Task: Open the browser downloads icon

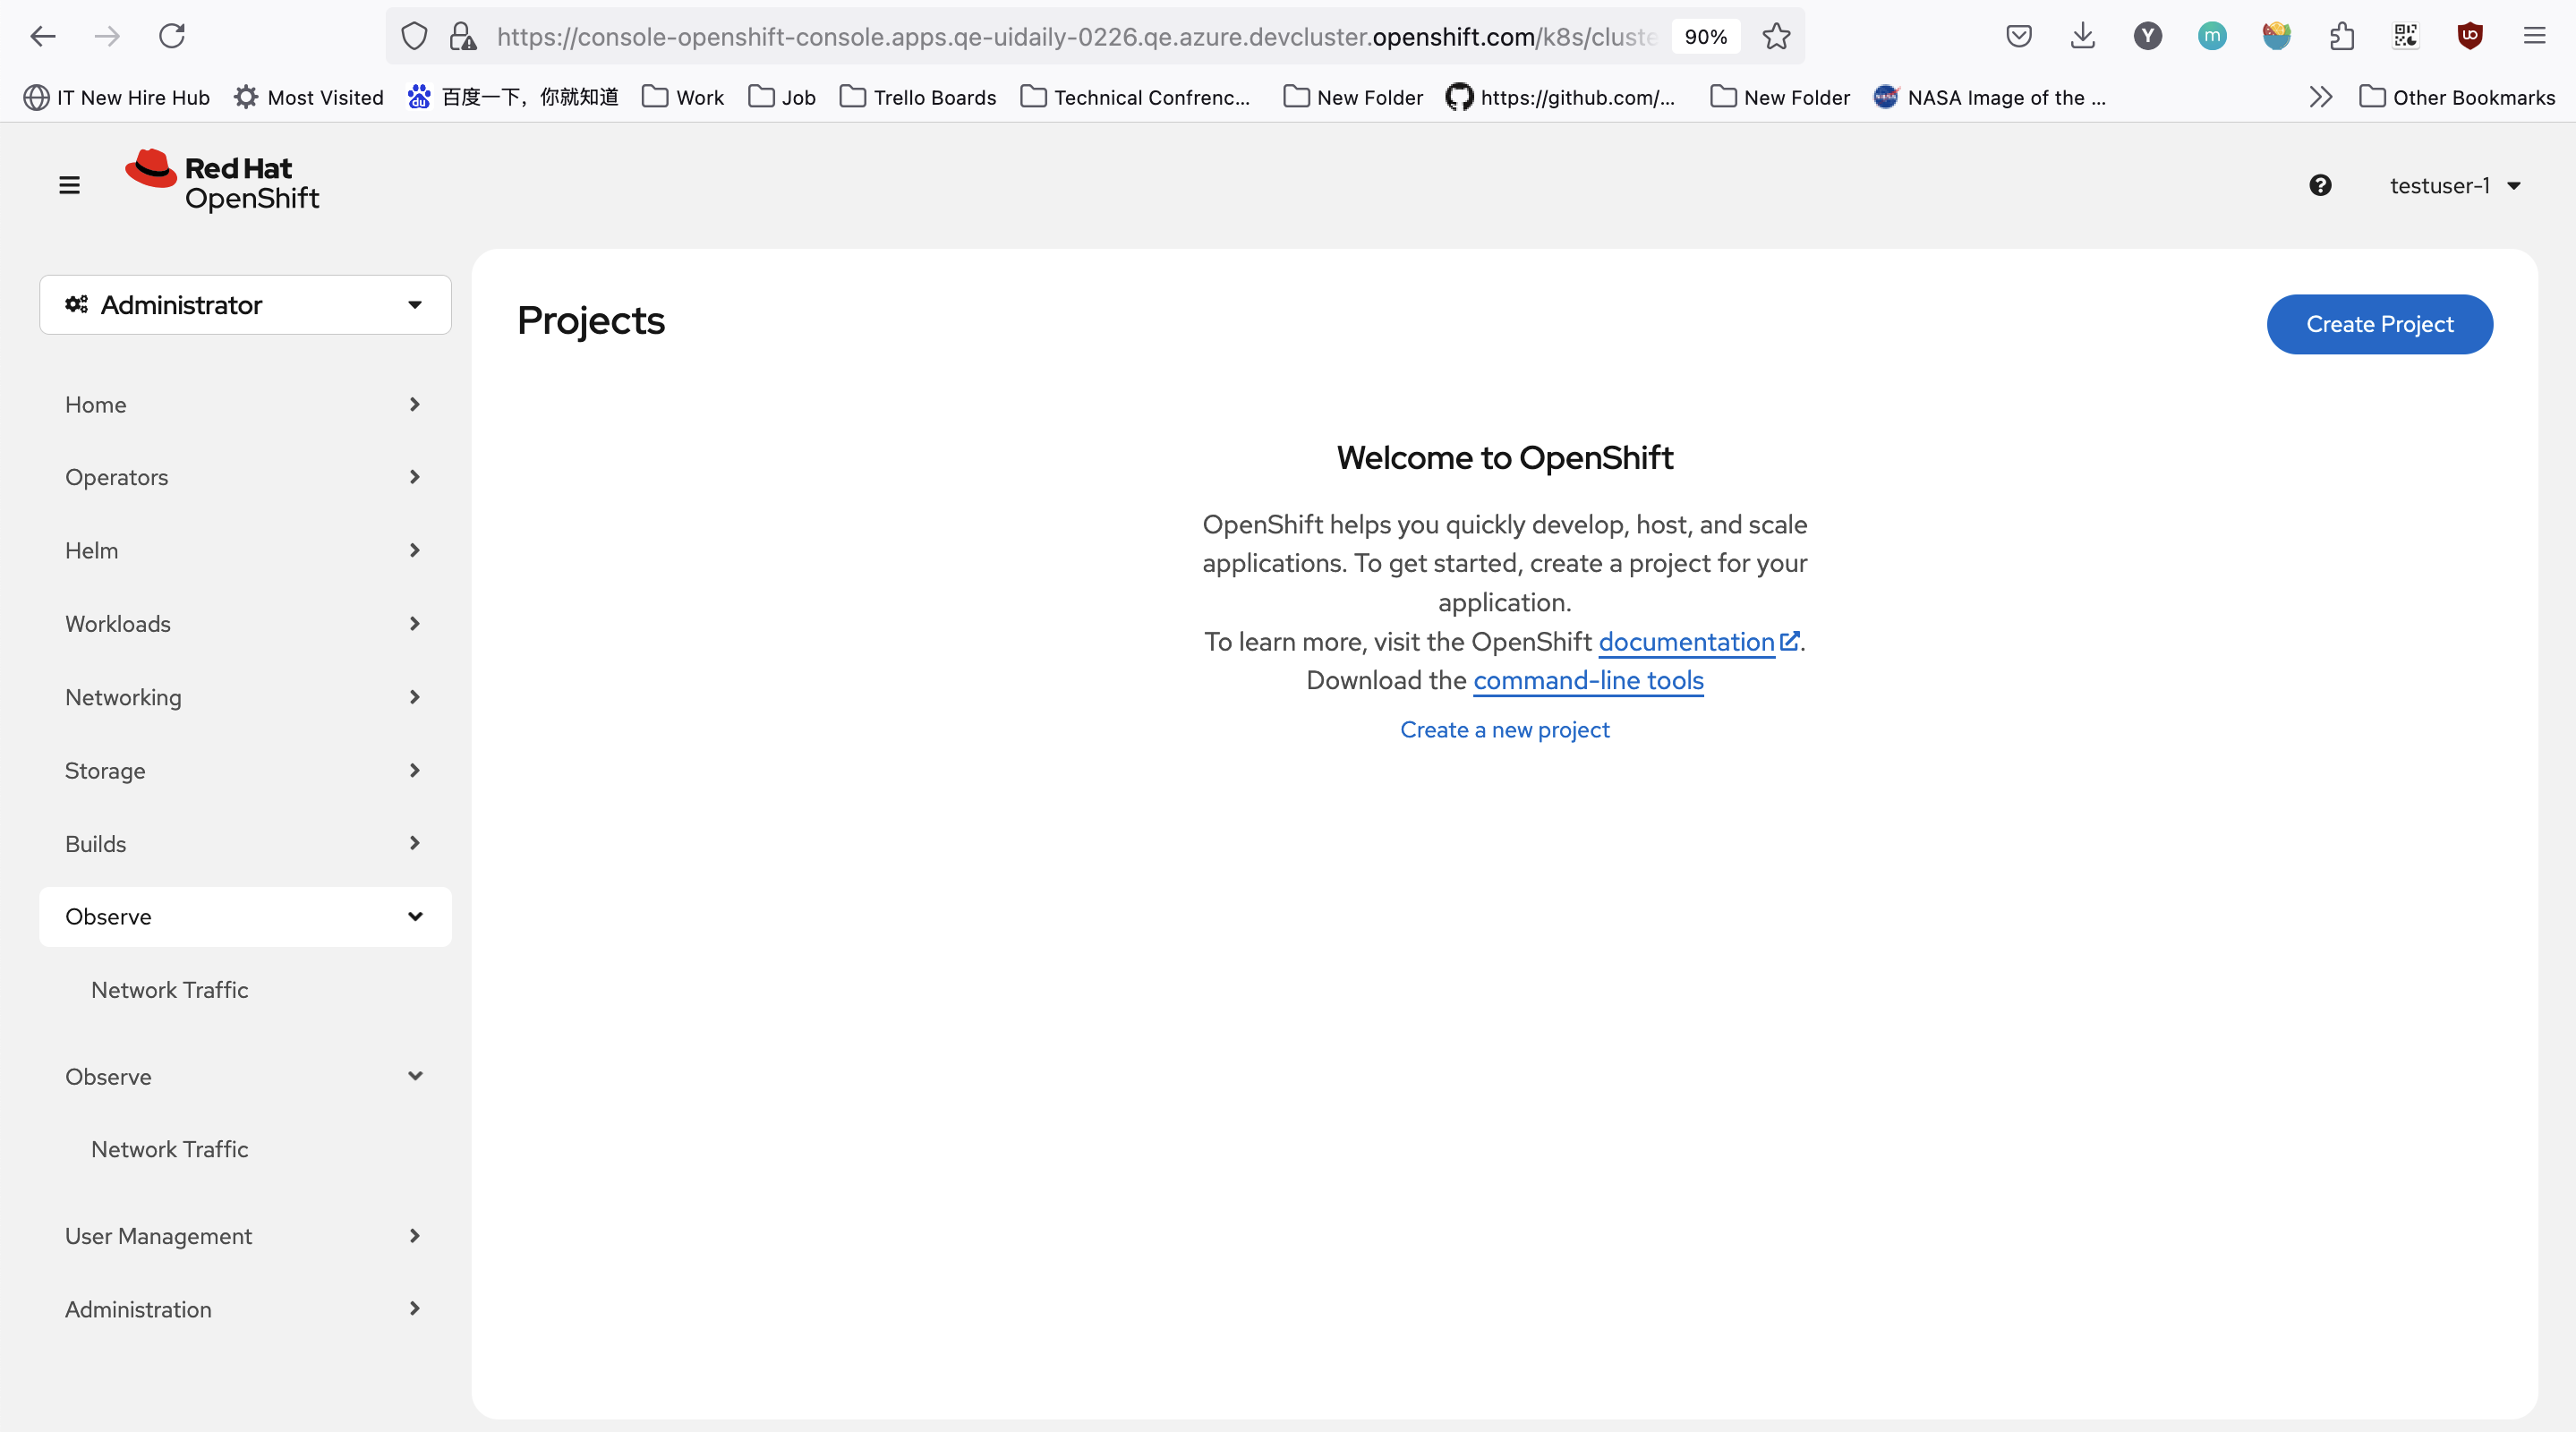Action: pyautogui.click(x=2083, y=37)
